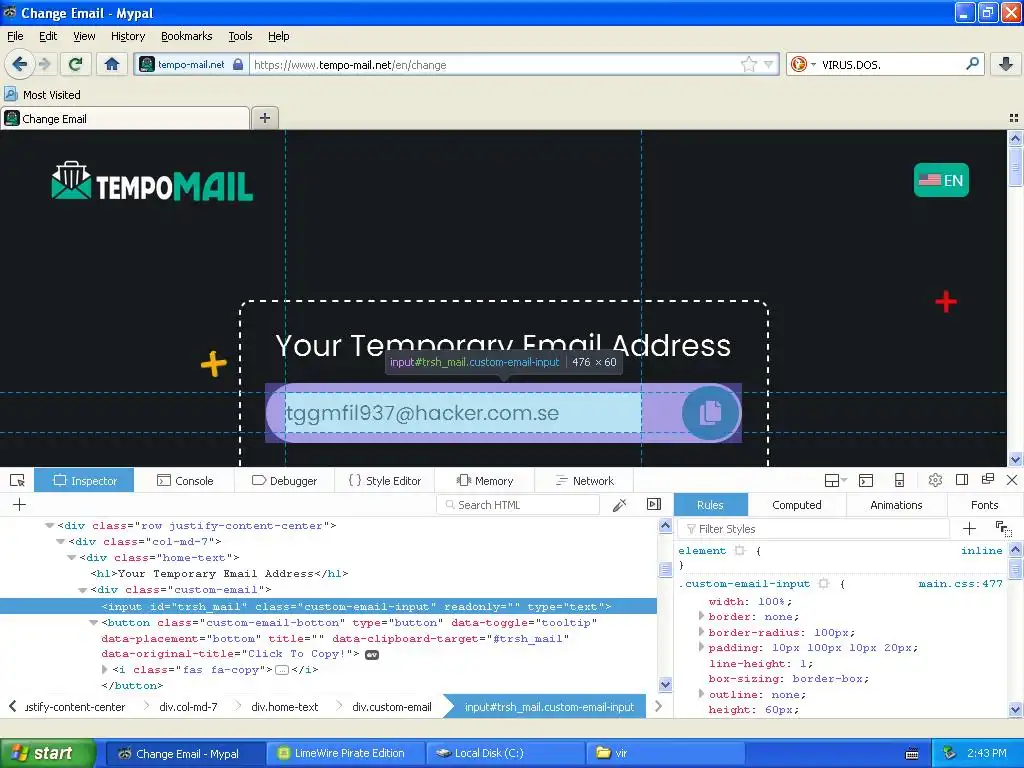Expand the border property triangle
Viewport: 1024px width, 768px height.
(701, 616)
